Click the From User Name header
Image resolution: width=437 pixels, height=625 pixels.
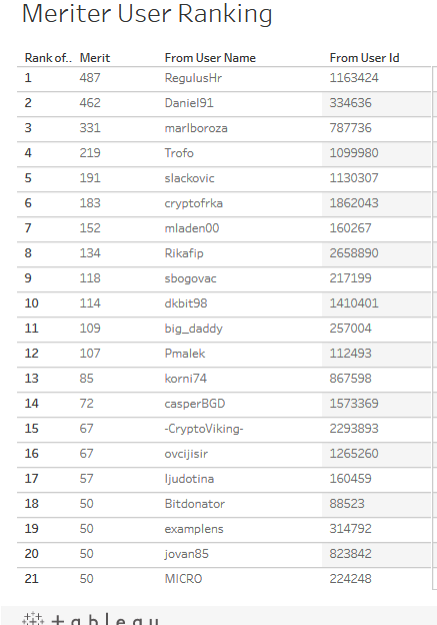coord(210,58)
